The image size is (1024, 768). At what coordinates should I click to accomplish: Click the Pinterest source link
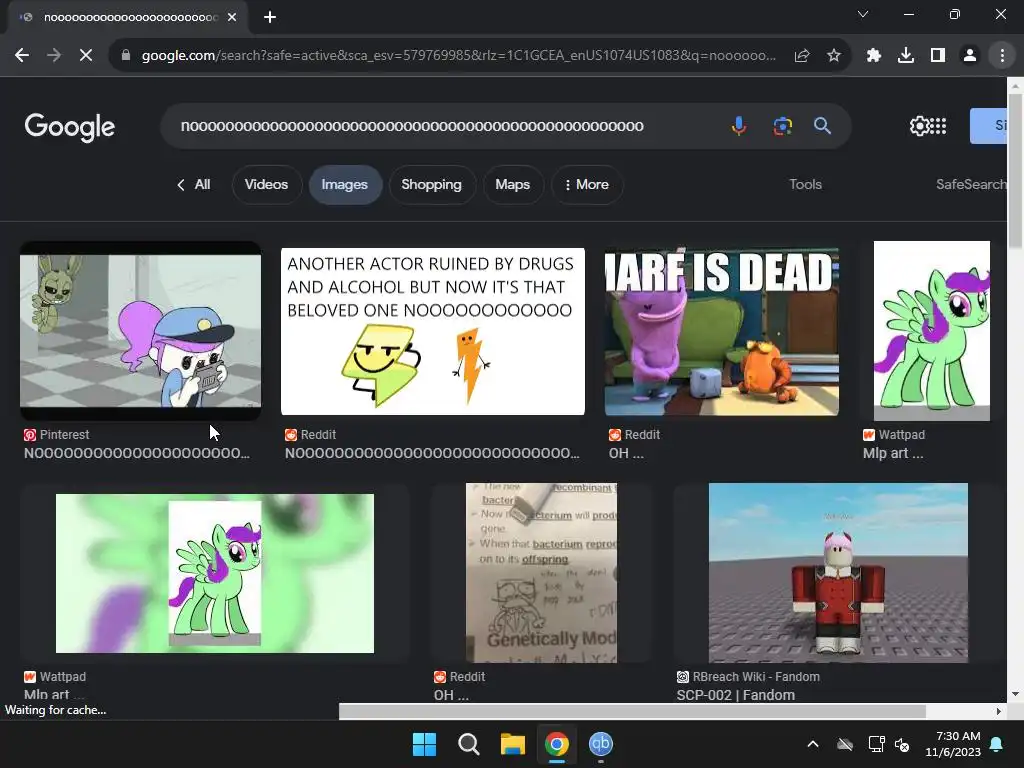tap(57, 435)
